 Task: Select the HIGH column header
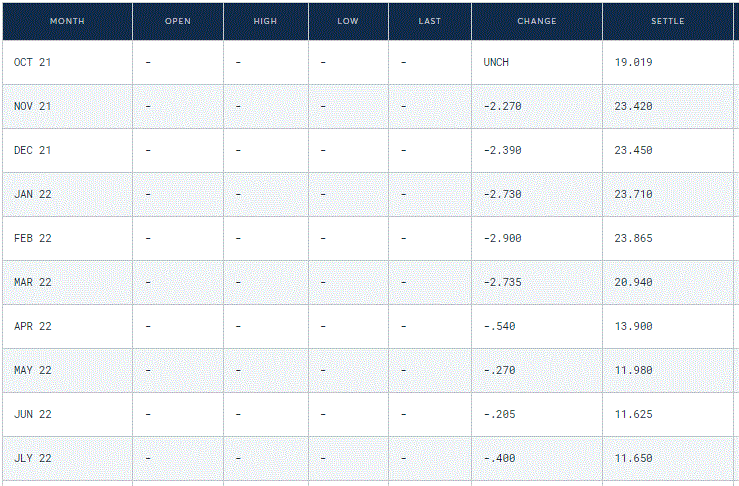coord(266,21)
